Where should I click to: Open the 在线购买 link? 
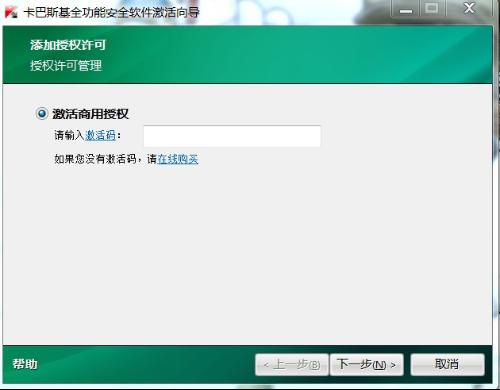click(178, 159)
